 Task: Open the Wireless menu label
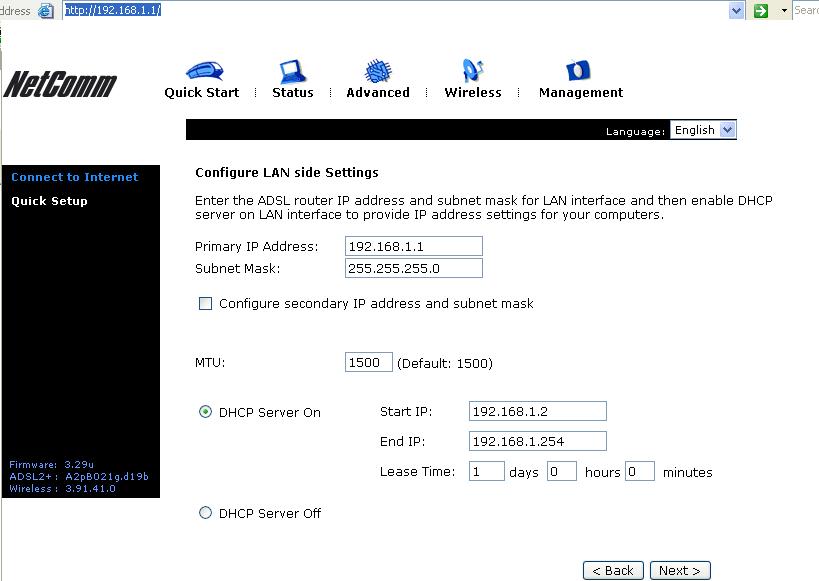pyautogui.click(x=473, y=92)
